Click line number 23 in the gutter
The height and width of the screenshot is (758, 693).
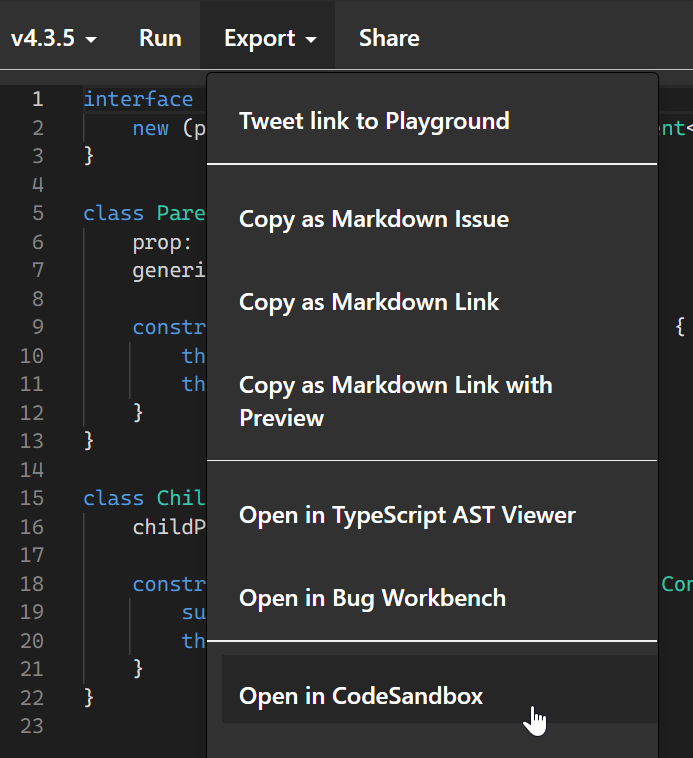coord(32,726)
